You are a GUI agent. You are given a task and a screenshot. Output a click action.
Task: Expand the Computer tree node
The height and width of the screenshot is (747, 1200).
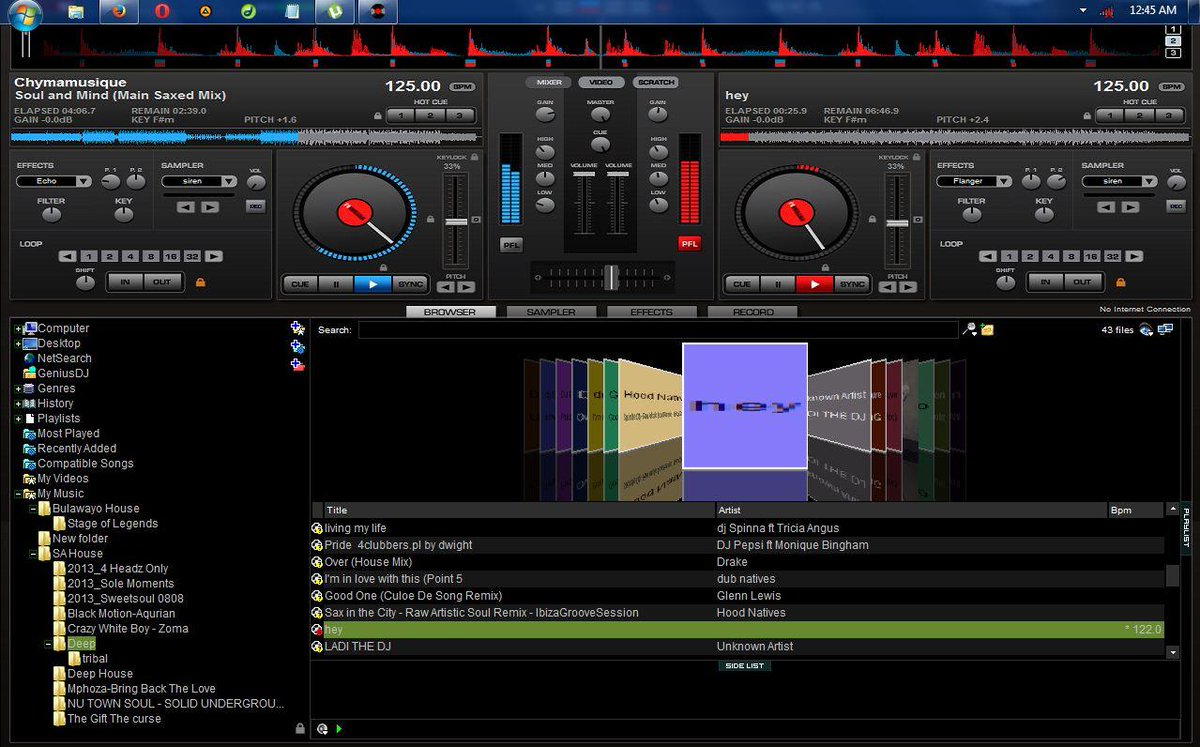tap(19, 328)
